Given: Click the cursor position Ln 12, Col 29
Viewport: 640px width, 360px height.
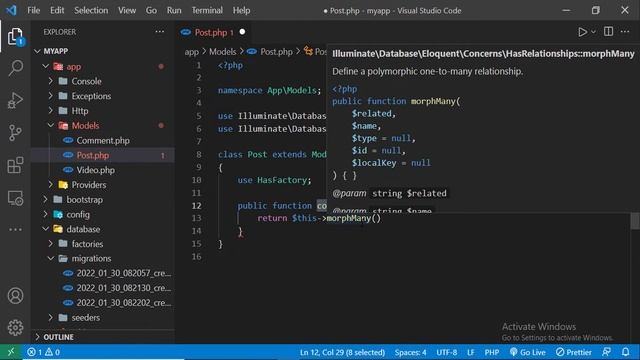Looking at the screenshot, I should pos(342,352).
